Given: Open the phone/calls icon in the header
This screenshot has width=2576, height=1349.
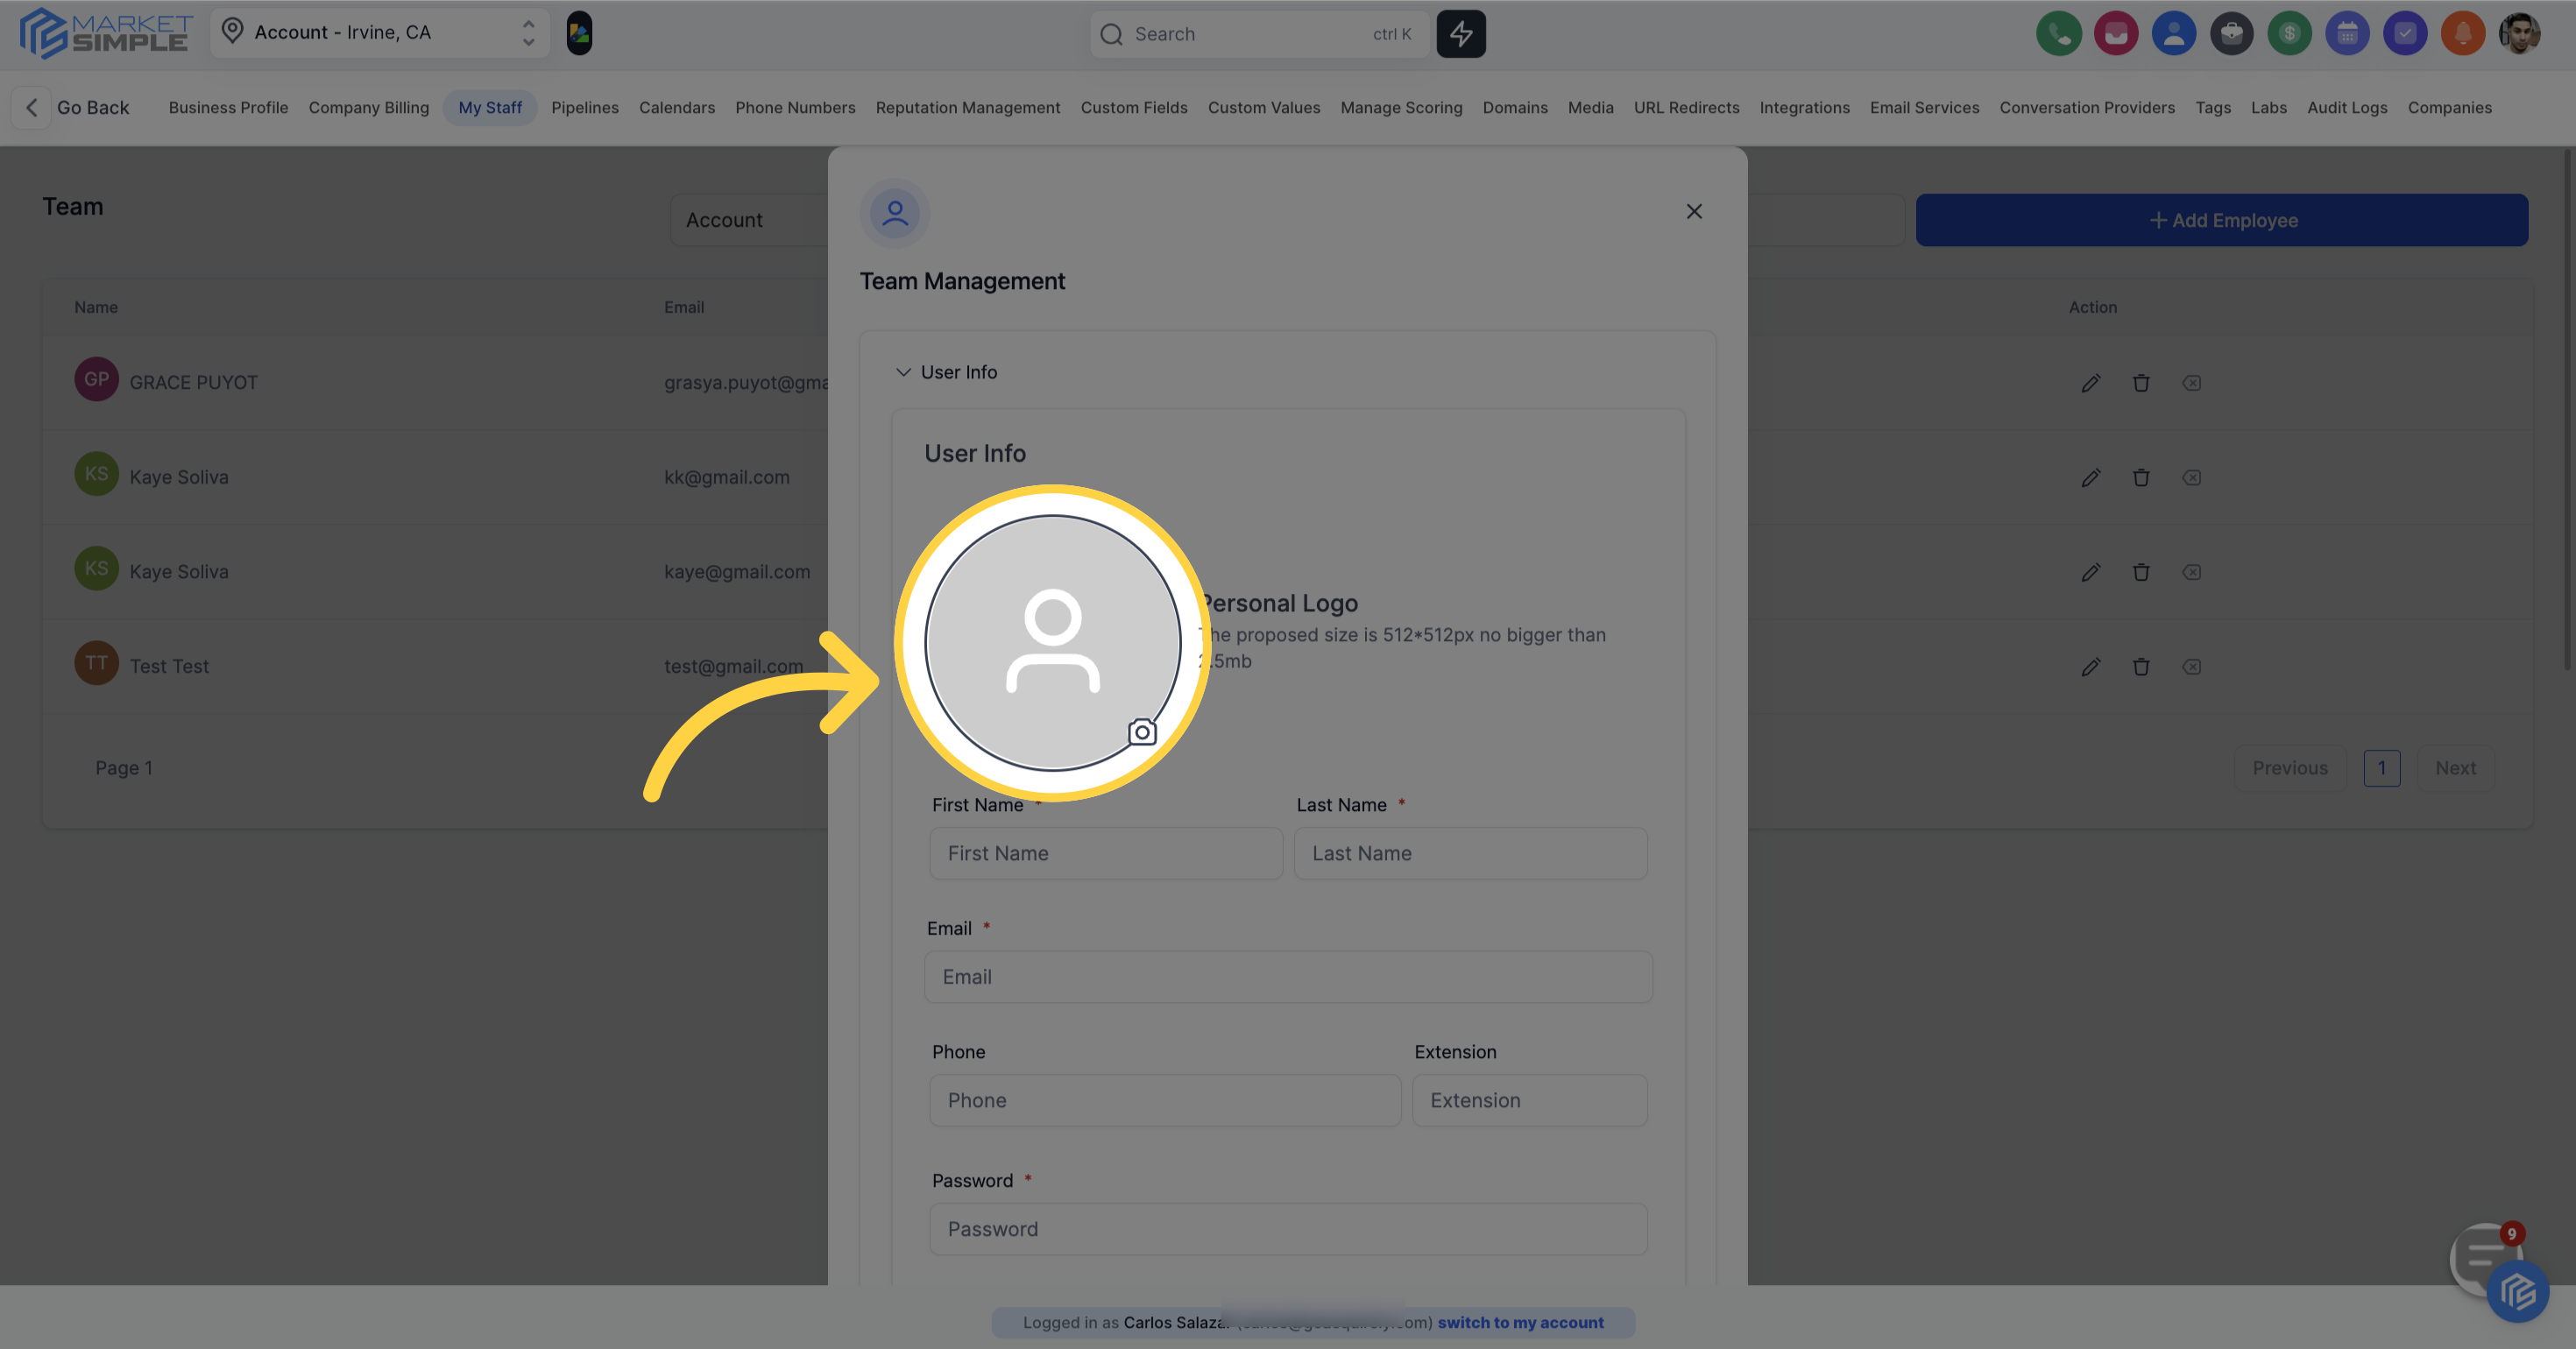Looking at the screenshot, I should click(2059, 33).
